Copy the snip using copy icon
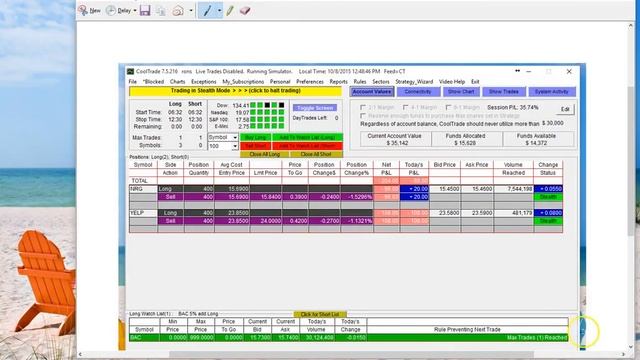Screen dimensions: 640x360 [x=161, y=11]
